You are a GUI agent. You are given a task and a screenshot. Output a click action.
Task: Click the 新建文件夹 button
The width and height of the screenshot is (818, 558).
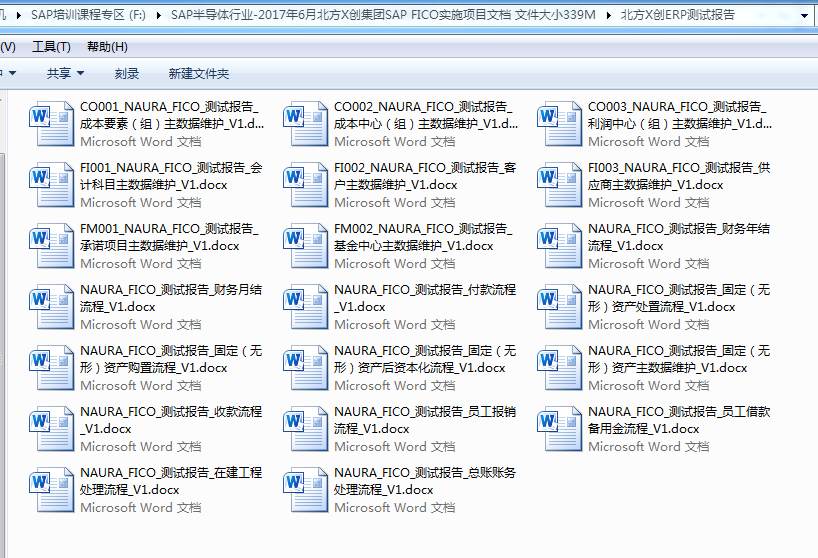click(199, 74)
